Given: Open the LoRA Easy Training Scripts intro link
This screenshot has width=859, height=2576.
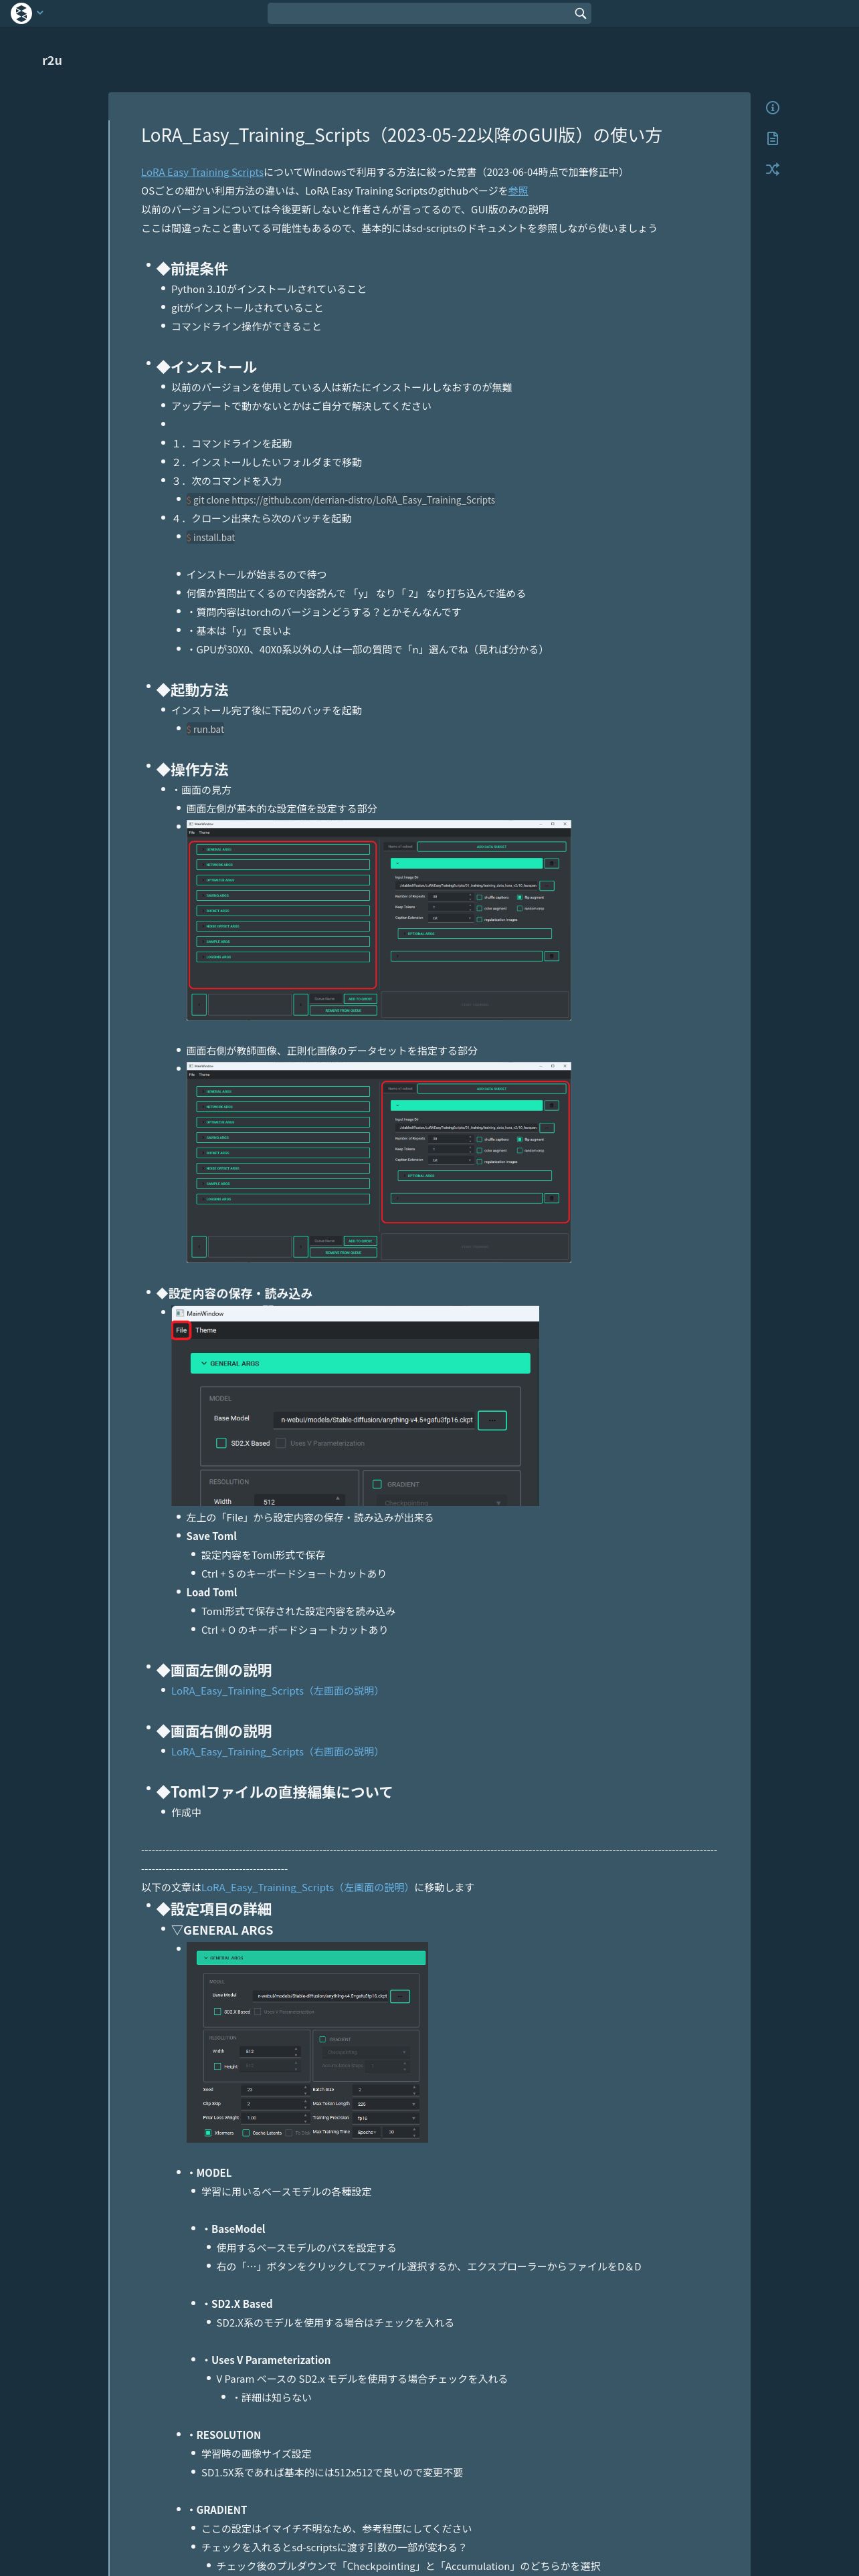Looking at the screenshot, I should pos(202,172).
